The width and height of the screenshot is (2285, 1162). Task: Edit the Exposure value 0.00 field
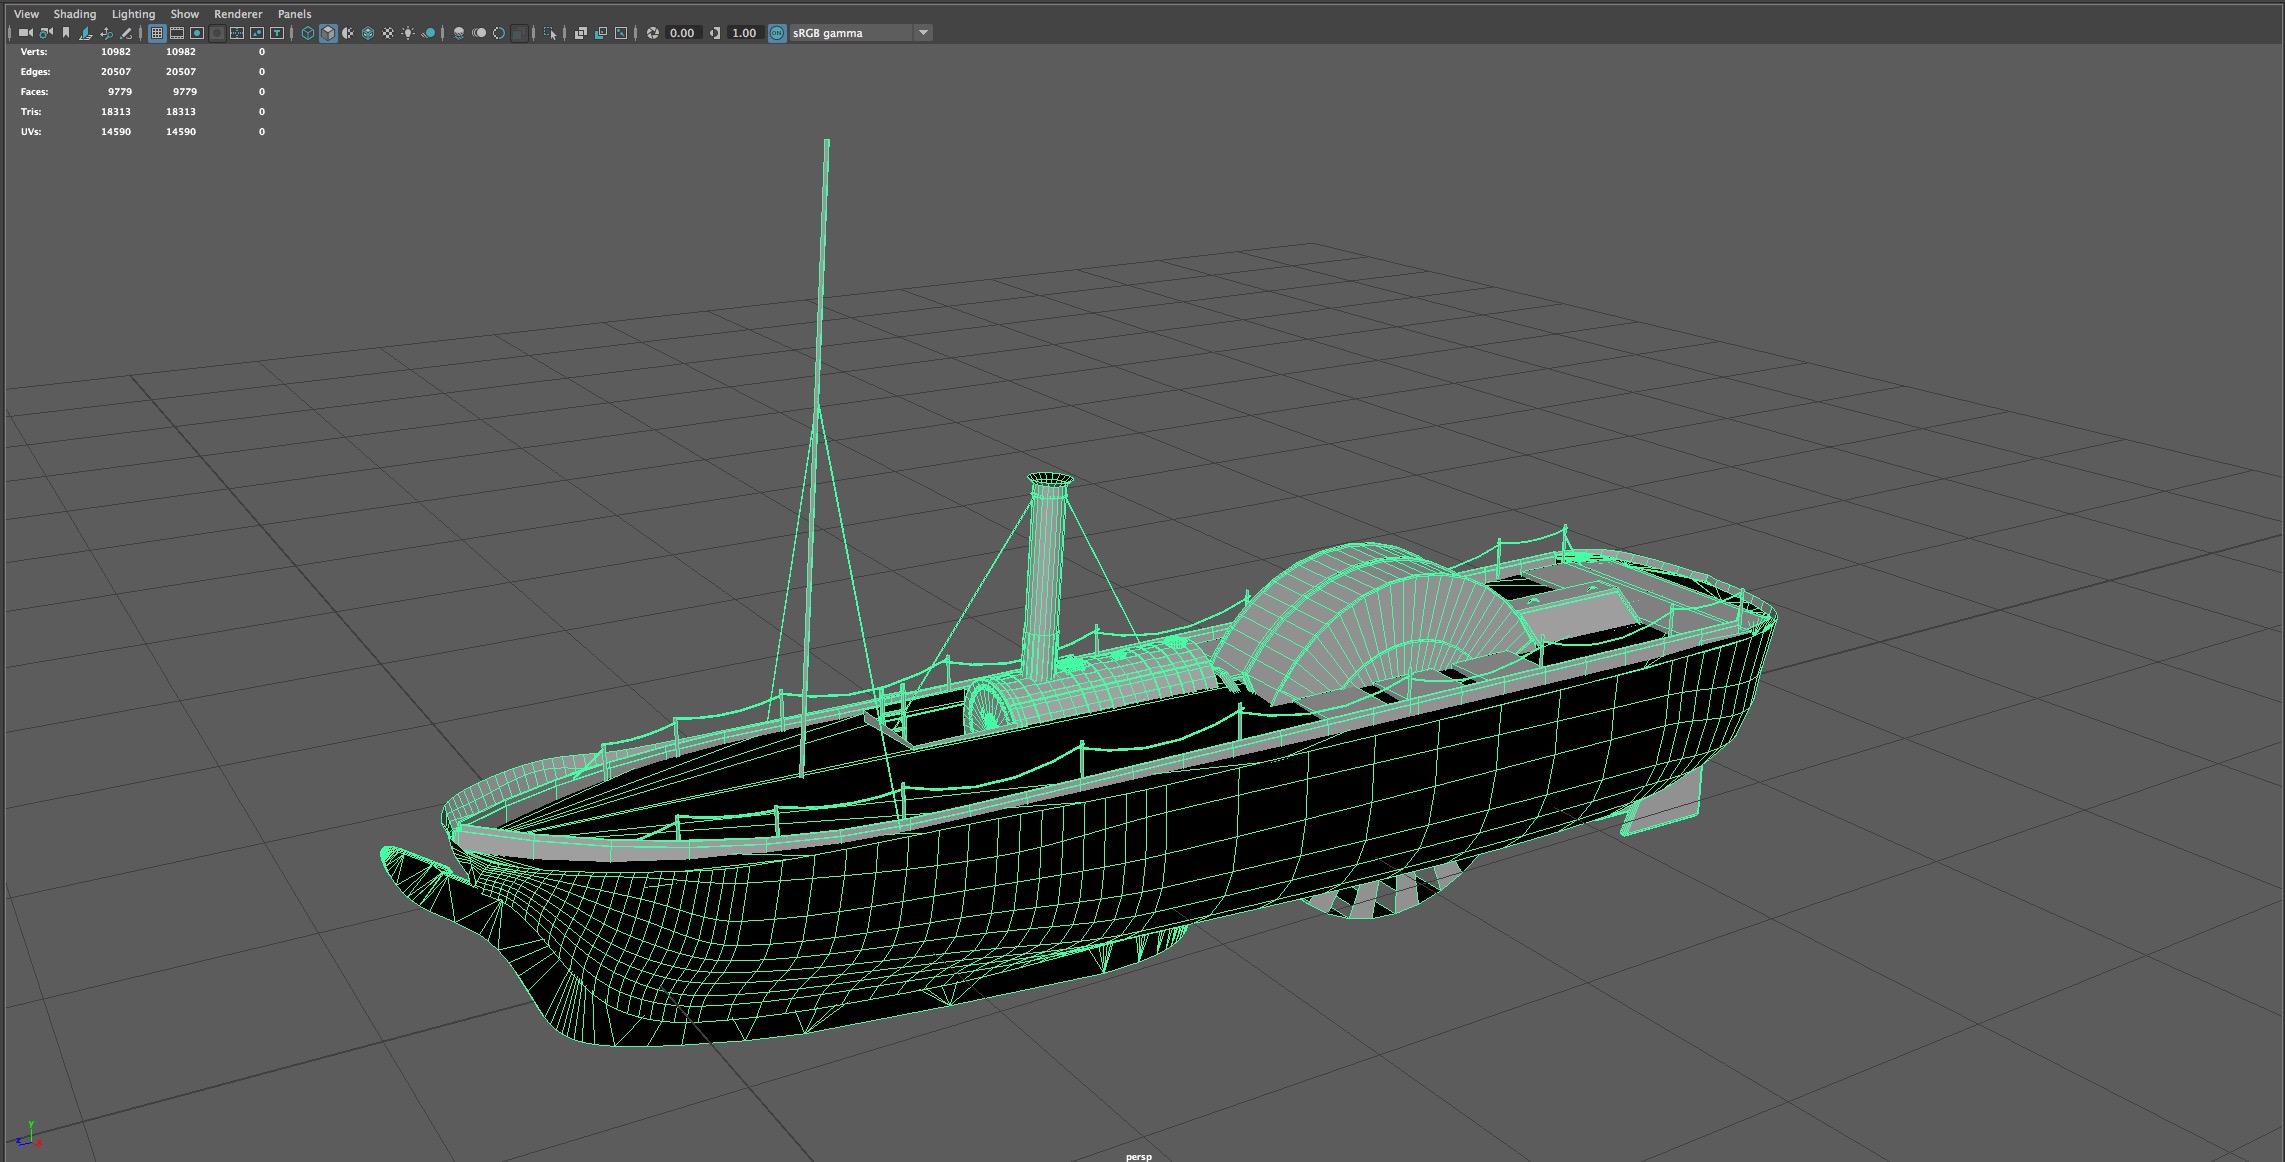coord(682,33)
